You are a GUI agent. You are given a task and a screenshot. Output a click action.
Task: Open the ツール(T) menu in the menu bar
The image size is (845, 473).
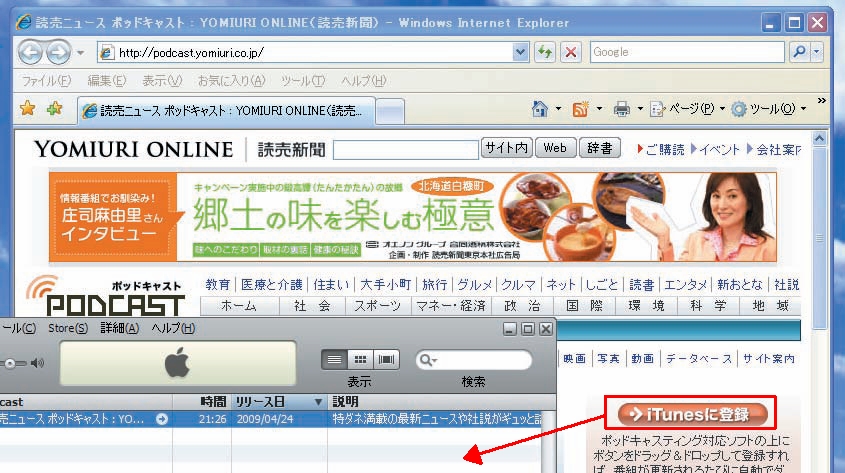303,81
